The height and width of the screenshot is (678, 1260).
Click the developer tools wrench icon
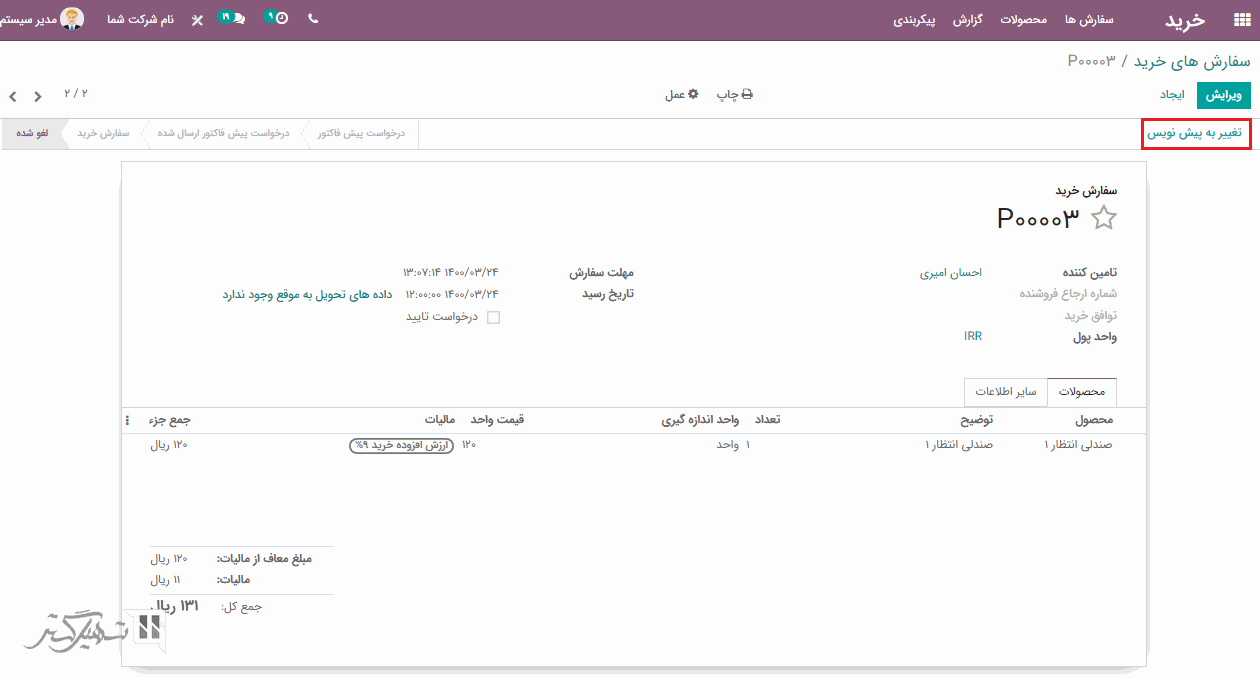coord(197,20)
